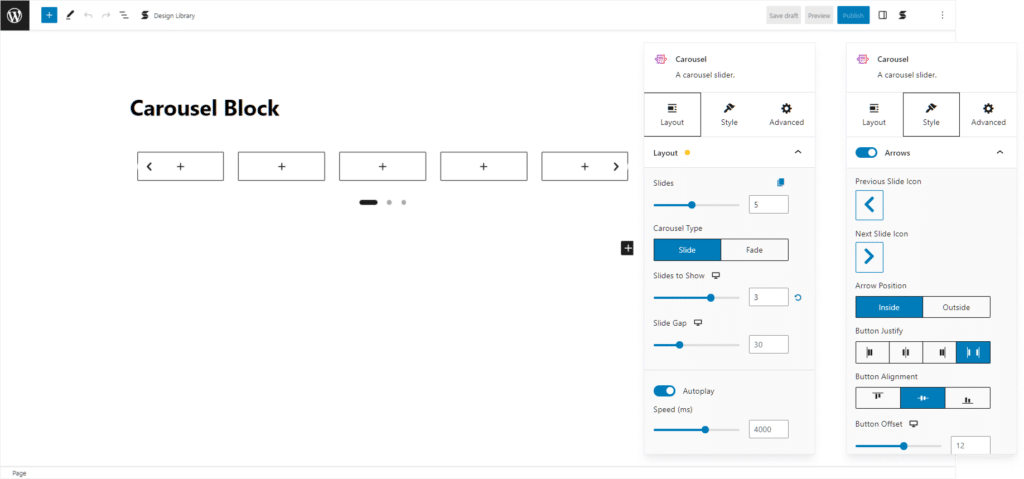Viewport: 1024px width, 479px height.
Task: Disable the Arrows toggle switch
Action: click(866, 153)
